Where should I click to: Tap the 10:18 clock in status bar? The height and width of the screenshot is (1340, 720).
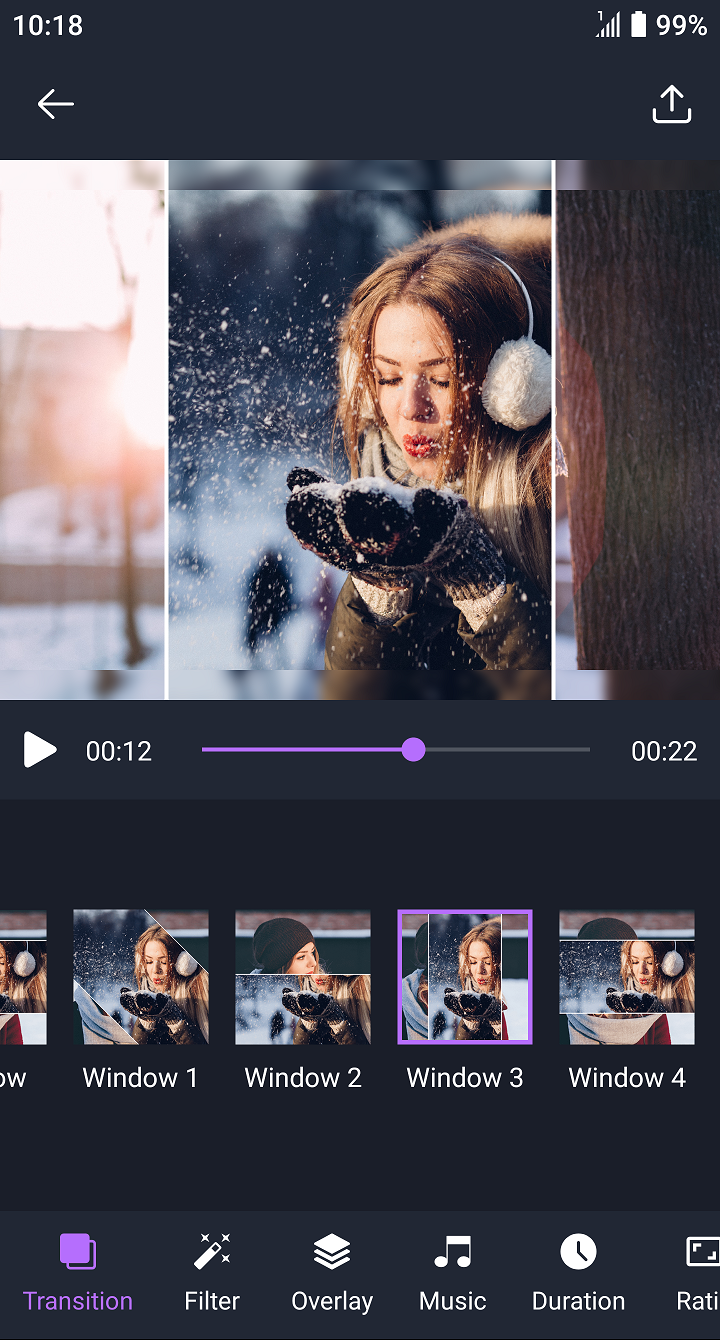pyautogui.click(x=48, y=25)
